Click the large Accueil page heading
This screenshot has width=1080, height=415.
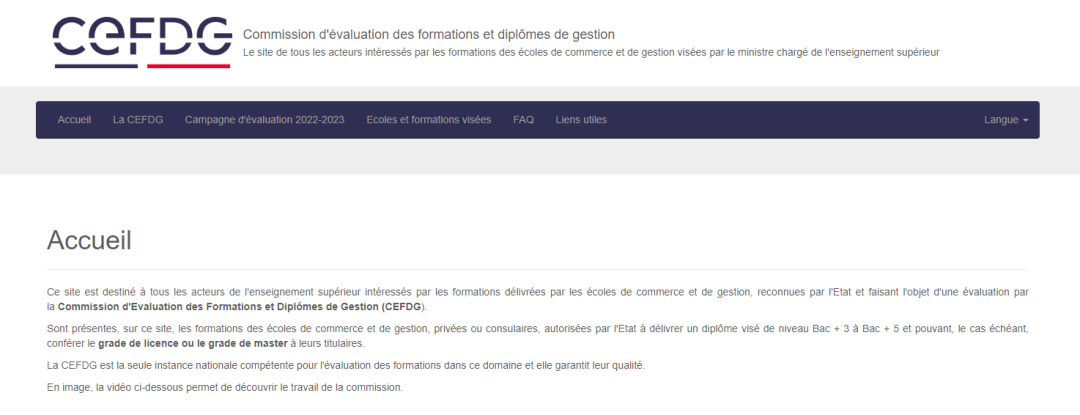89,240
